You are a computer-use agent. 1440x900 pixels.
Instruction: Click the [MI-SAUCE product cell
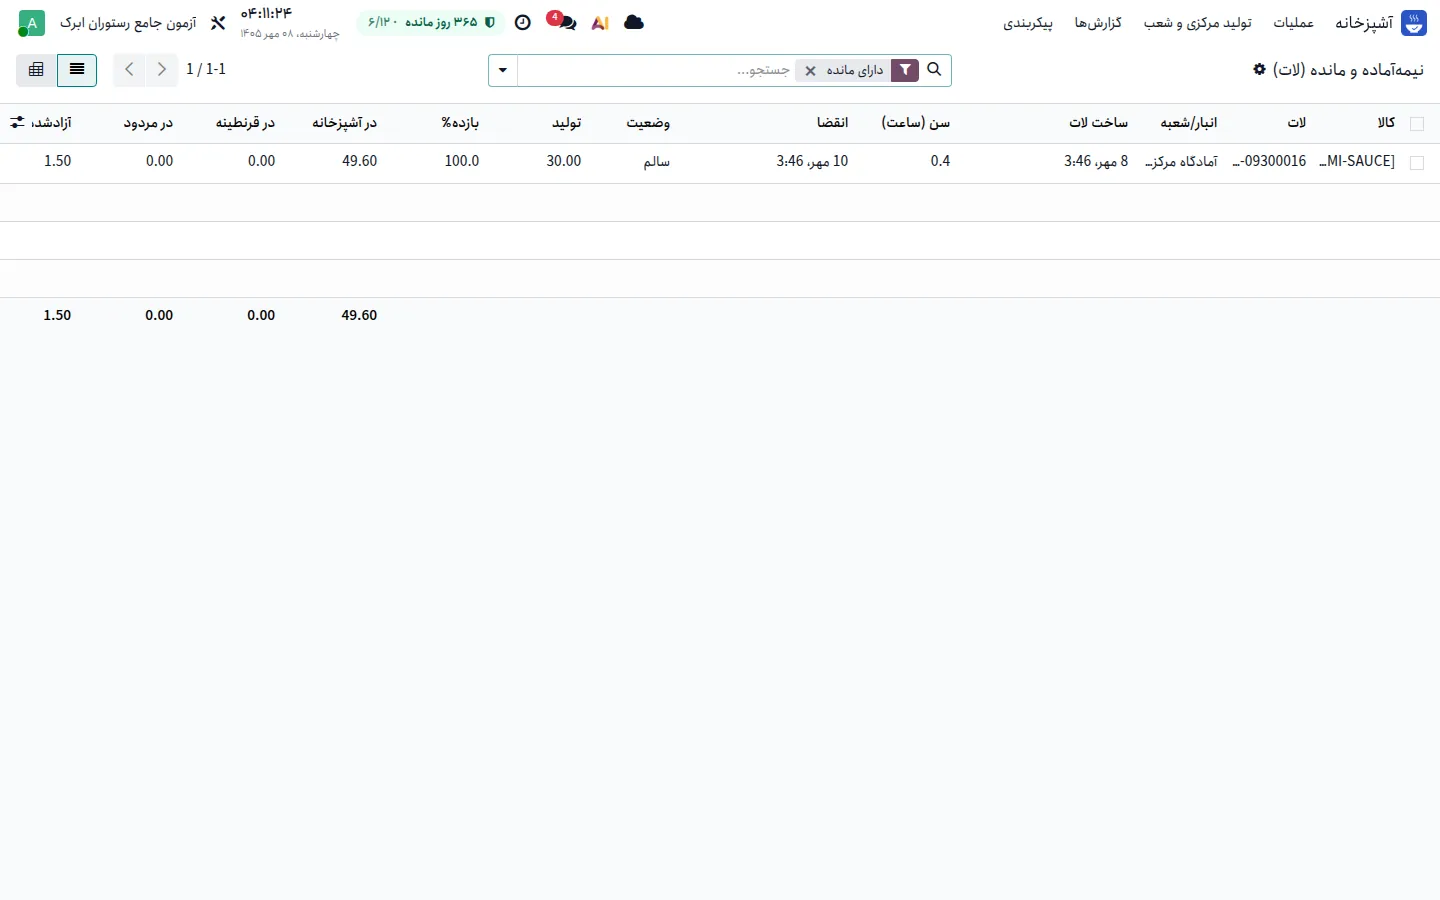(1358, 161)
